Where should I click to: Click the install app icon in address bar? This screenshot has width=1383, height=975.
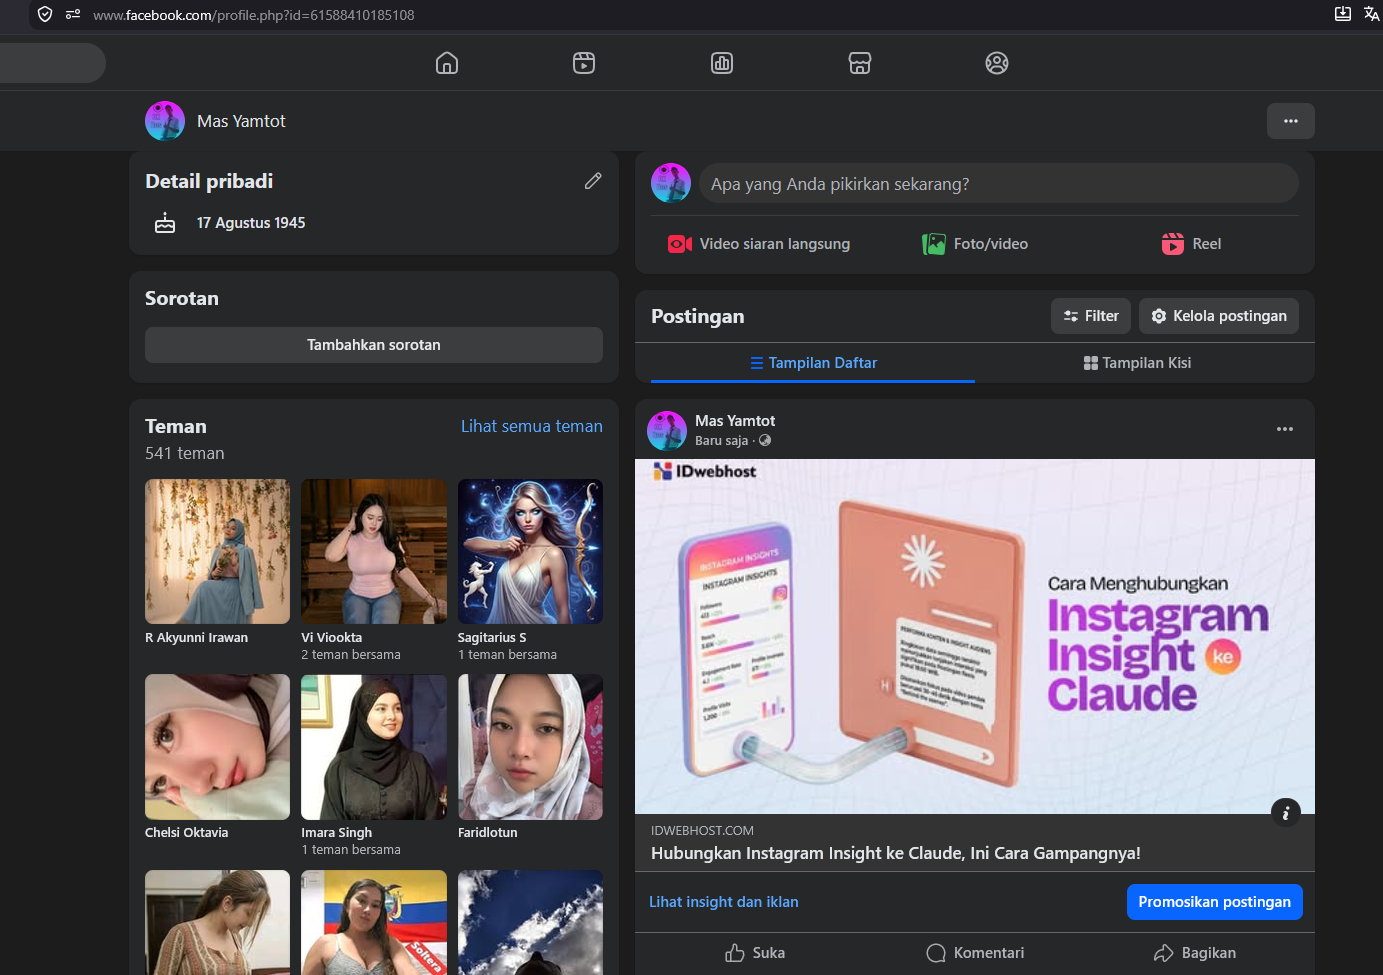(1343, 14)
